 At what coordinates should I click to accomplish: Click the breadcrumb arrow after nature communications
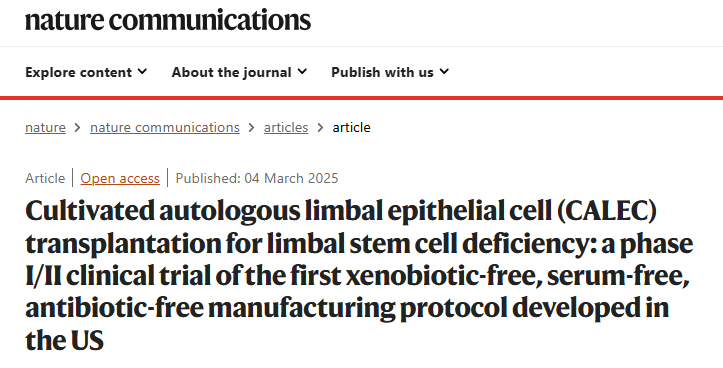pyautogui.click(x=251, y=128)
